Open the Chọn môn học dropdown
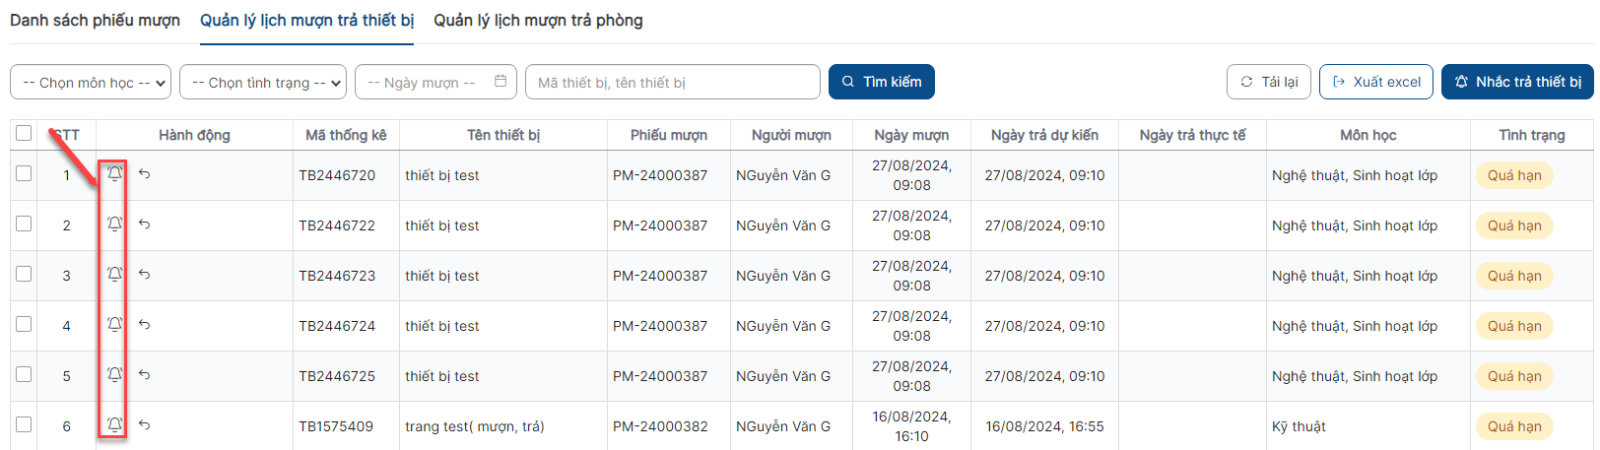1600x450 pixels. pos(91,82)
